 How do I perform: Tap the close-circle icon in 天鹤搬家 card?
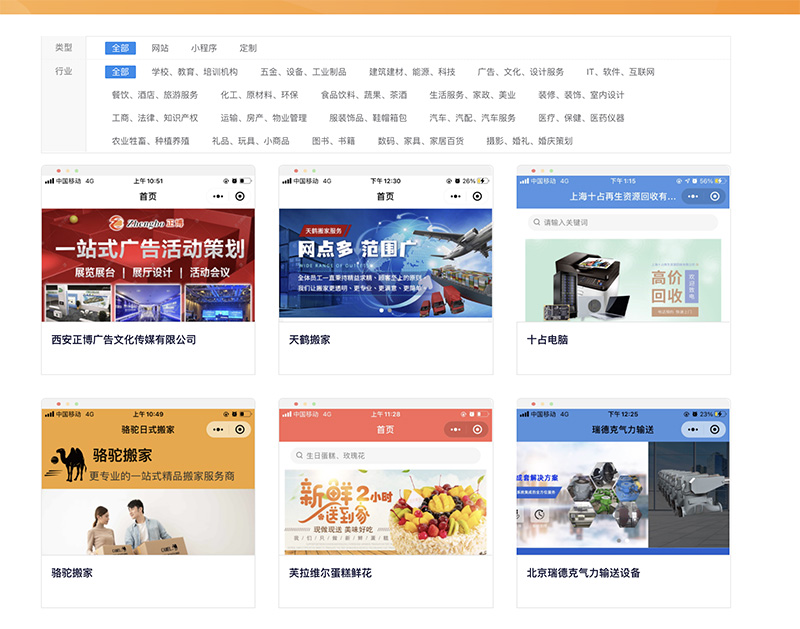[x=477, y=196]
